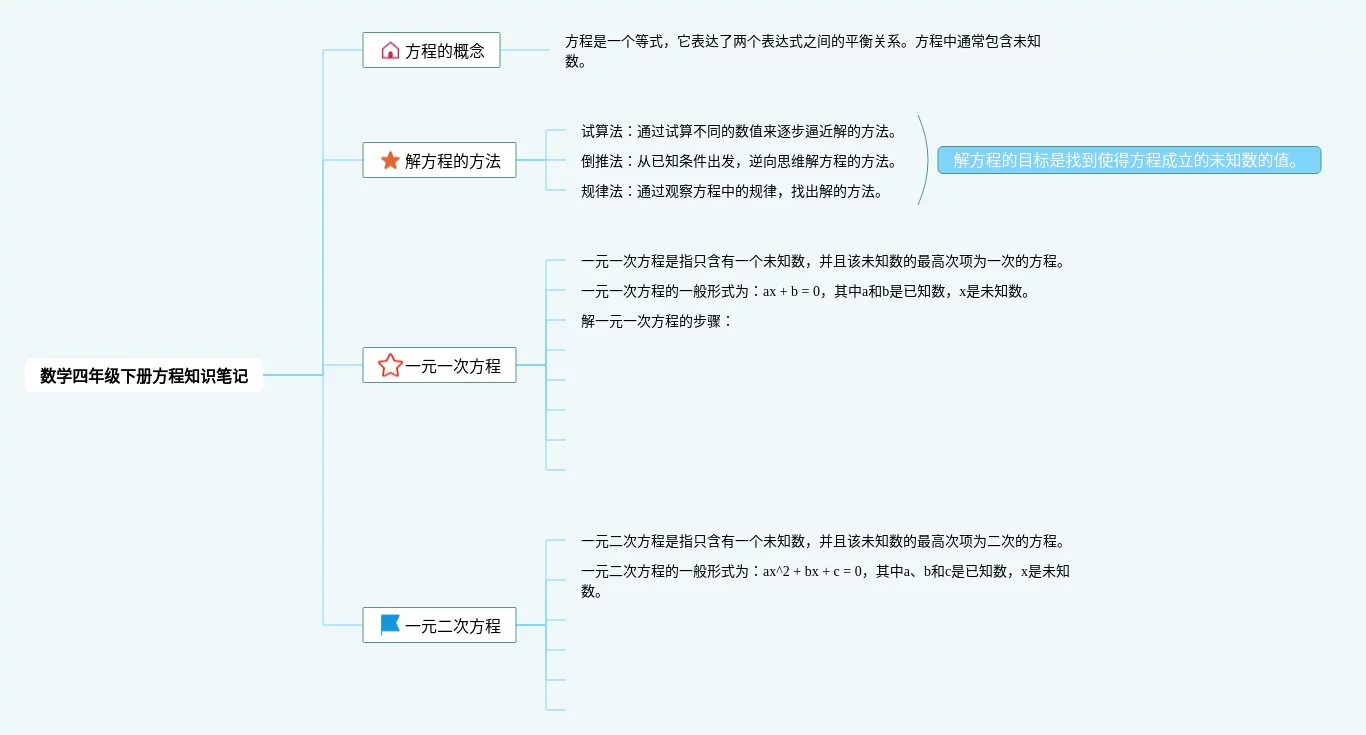Select the 解方程的方法 topic node
The height and width of the screenshot is (735, 1366).
click(452, 161)
